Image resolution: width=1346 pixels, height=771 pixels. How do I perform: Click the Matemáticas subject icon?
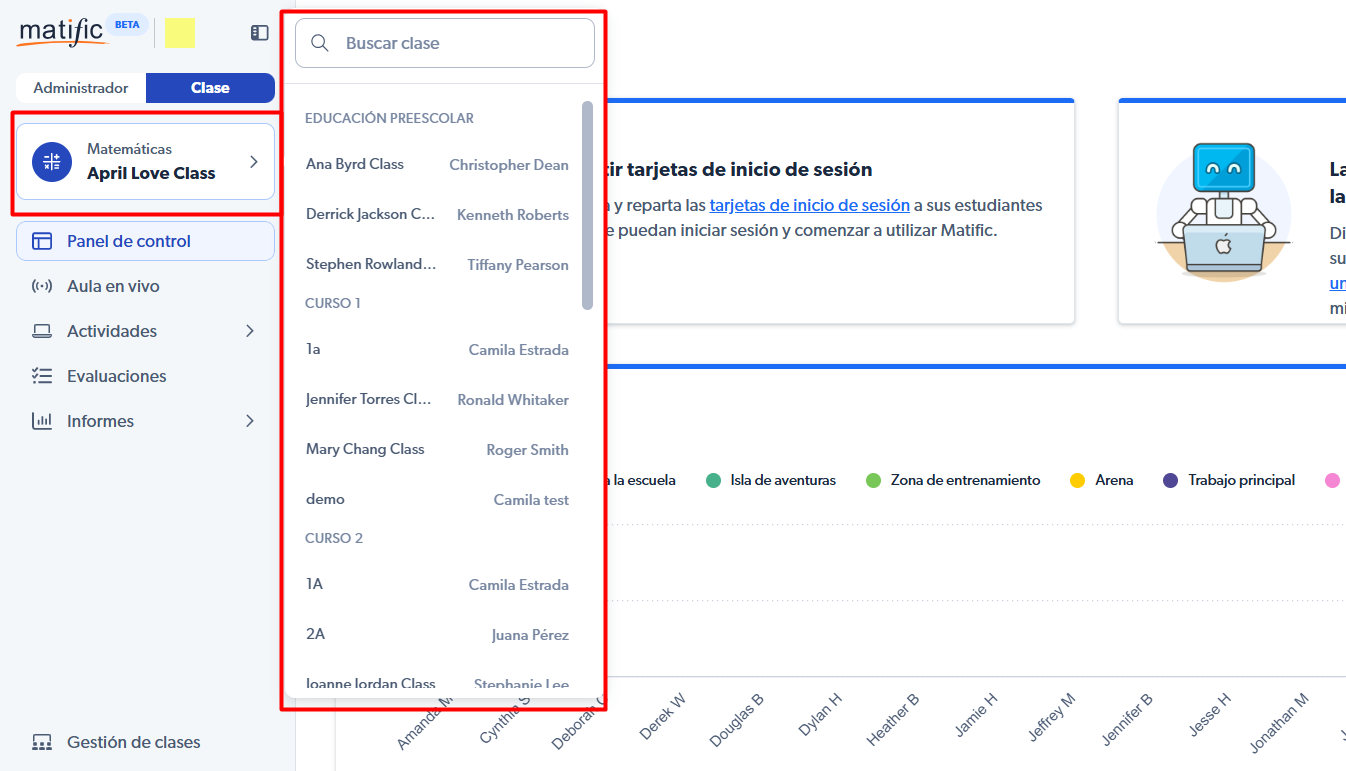click(51, 162)
